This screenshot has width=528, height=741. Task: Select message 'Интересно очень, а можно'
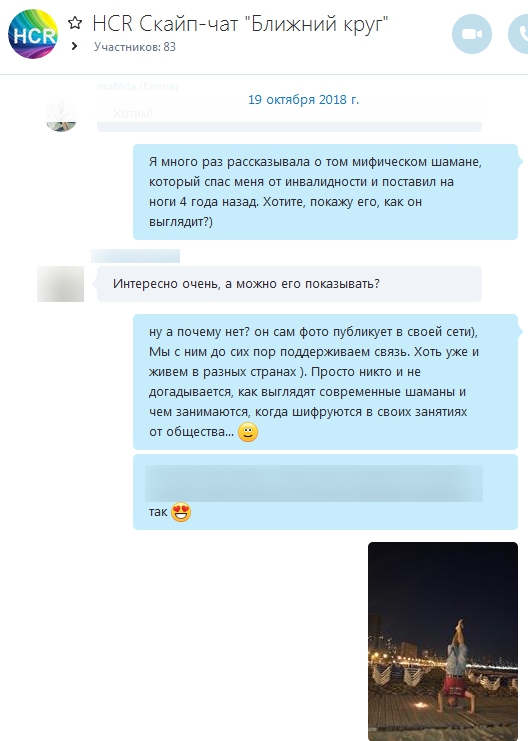pyautogui.click(x=289, y=284)
